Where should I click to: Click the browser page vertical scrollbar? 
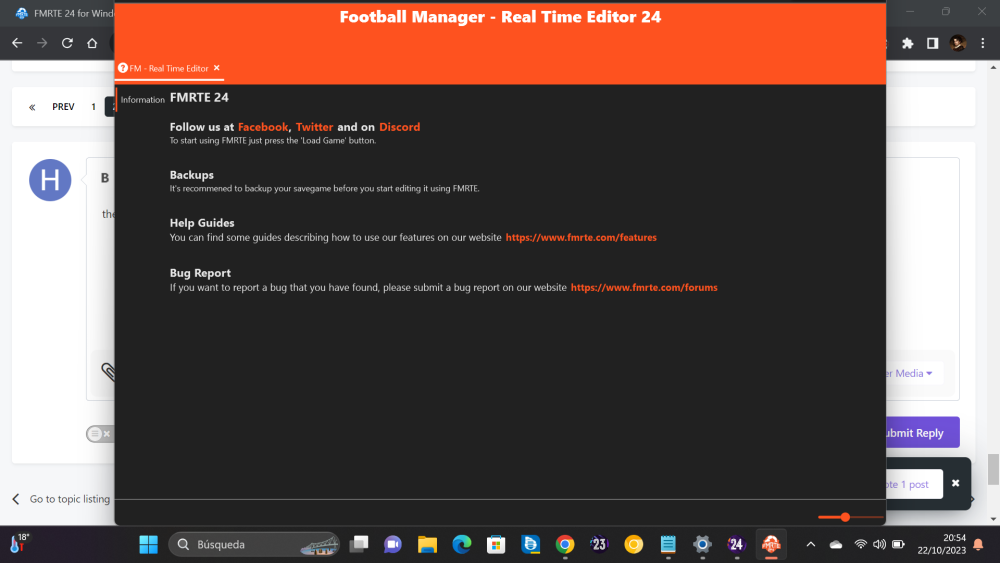993,469
